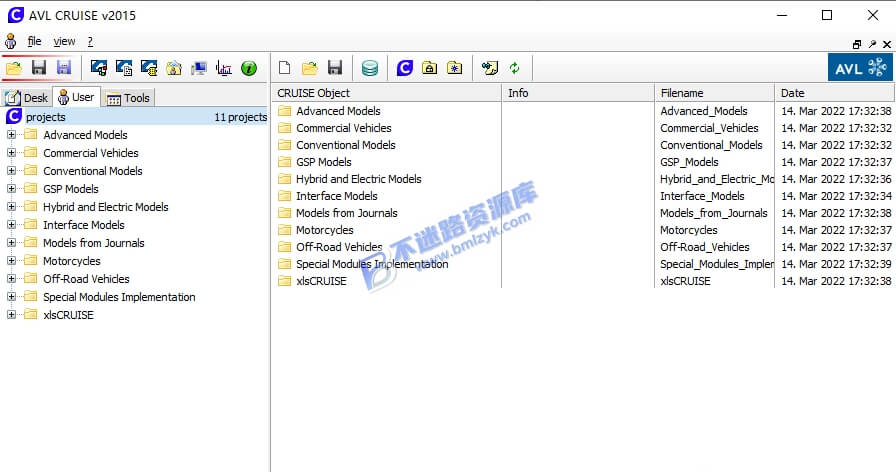Click the blue wrench icon with yellow grid
This screenshot has width=896, height=472.
(149, 68)
